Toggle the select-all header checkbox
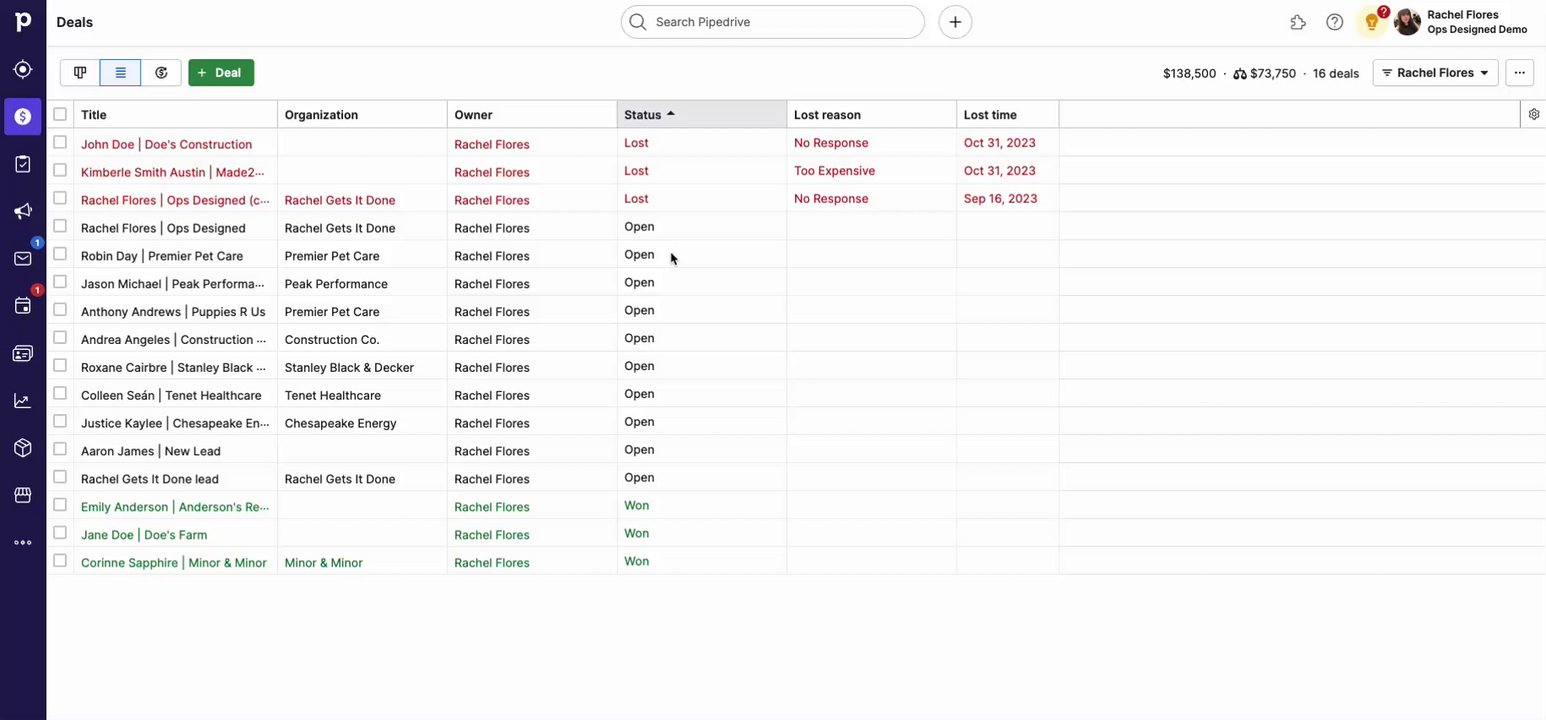The width and height of the screenshot is (1546, 720). 60,114
